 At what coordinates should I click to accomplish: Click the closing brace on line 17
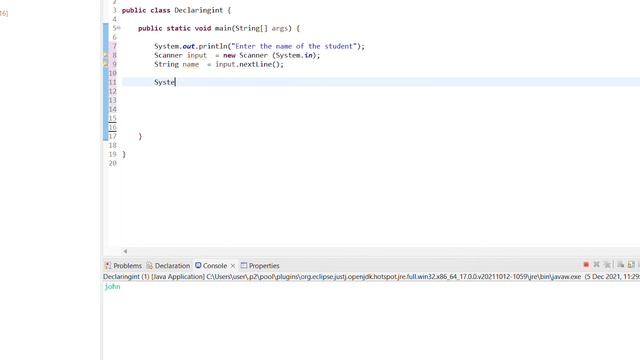(x=140, y=136)
